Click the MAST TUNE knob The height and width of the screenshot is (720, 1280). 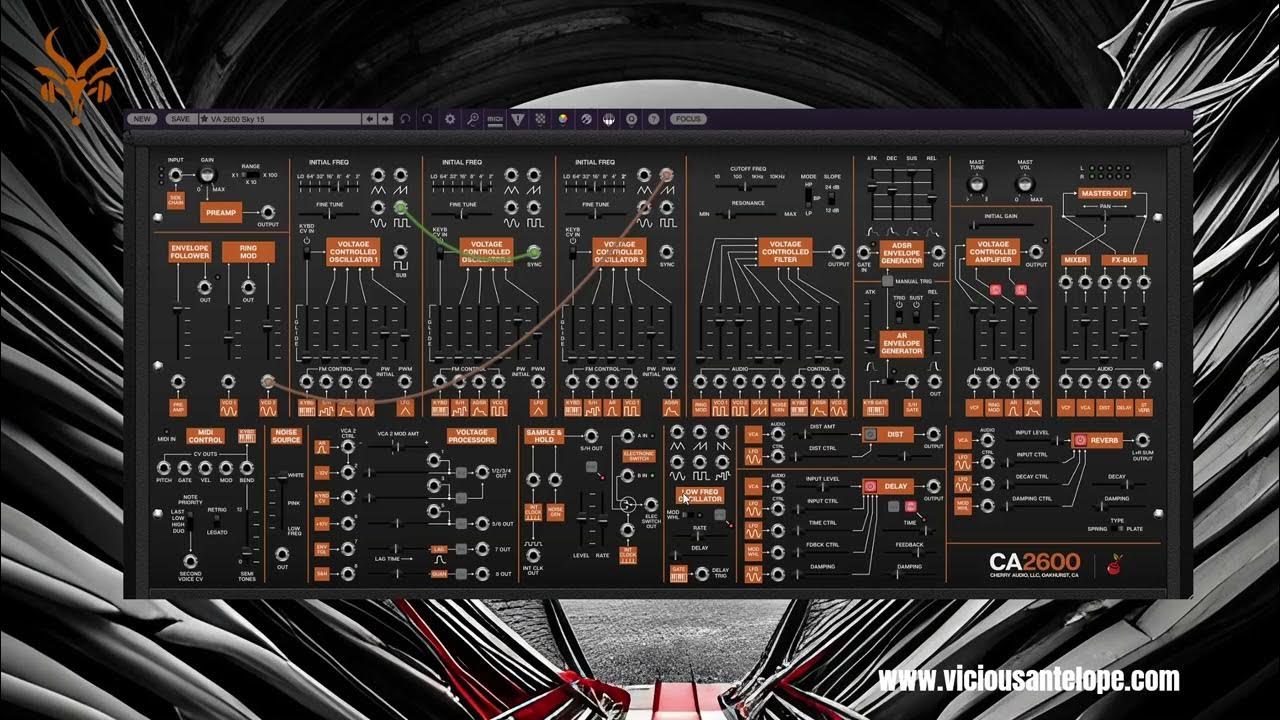977,184
